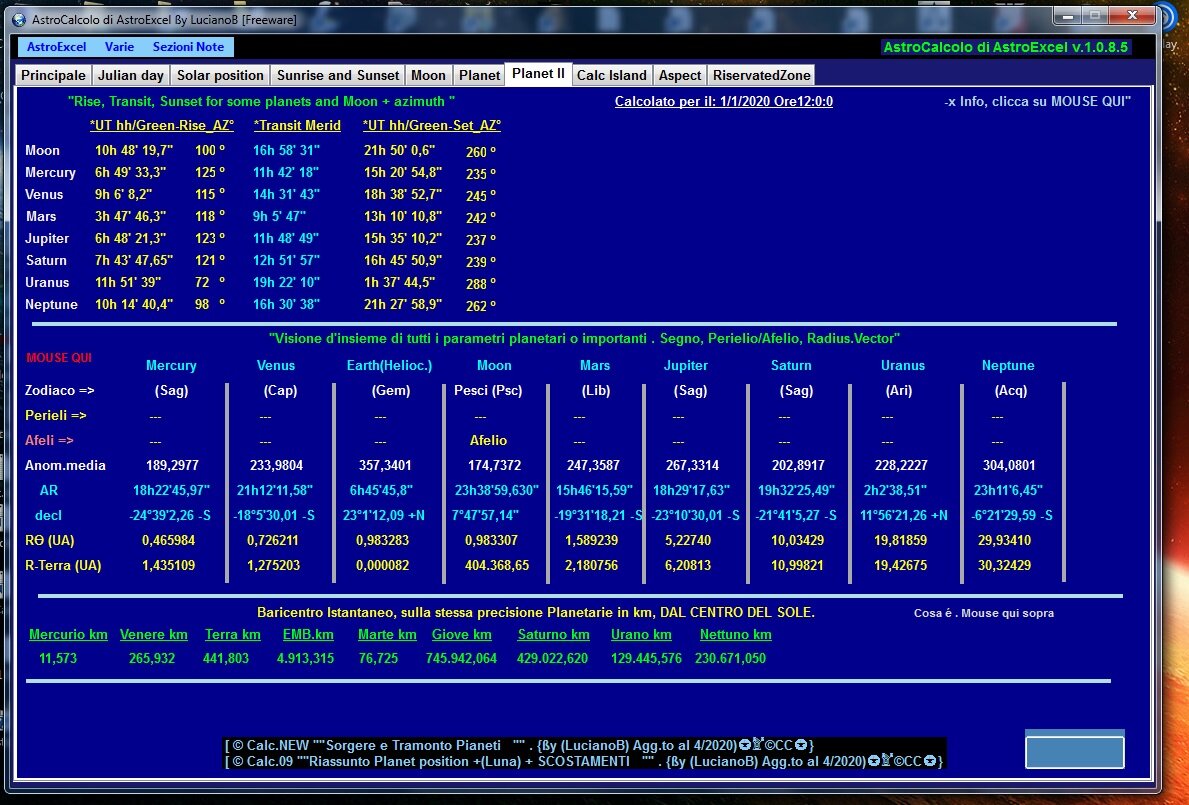Click Uranus decl value 11°56'21,26 +N

tap(903, 515)
